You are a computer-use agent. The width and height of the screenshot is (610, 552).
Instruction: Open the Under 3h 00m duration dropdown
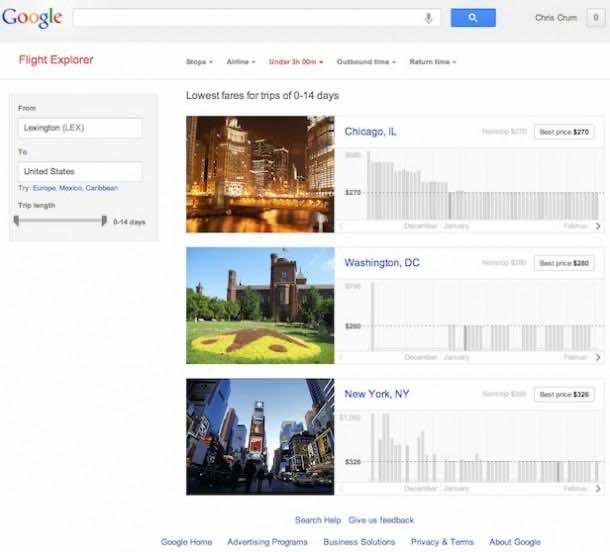(296, 62)
